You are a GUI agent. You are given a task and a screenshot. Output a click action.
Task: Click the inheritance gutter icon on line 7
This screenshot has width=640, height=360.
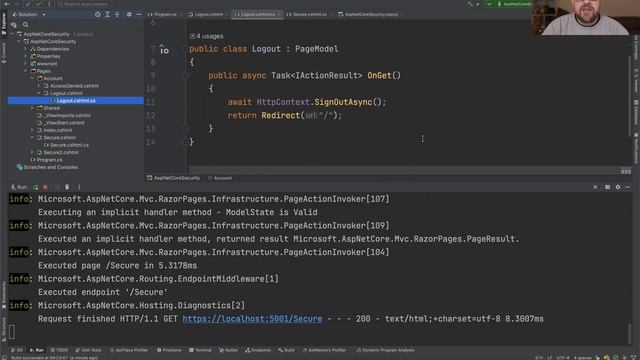[x=164, y=50]
